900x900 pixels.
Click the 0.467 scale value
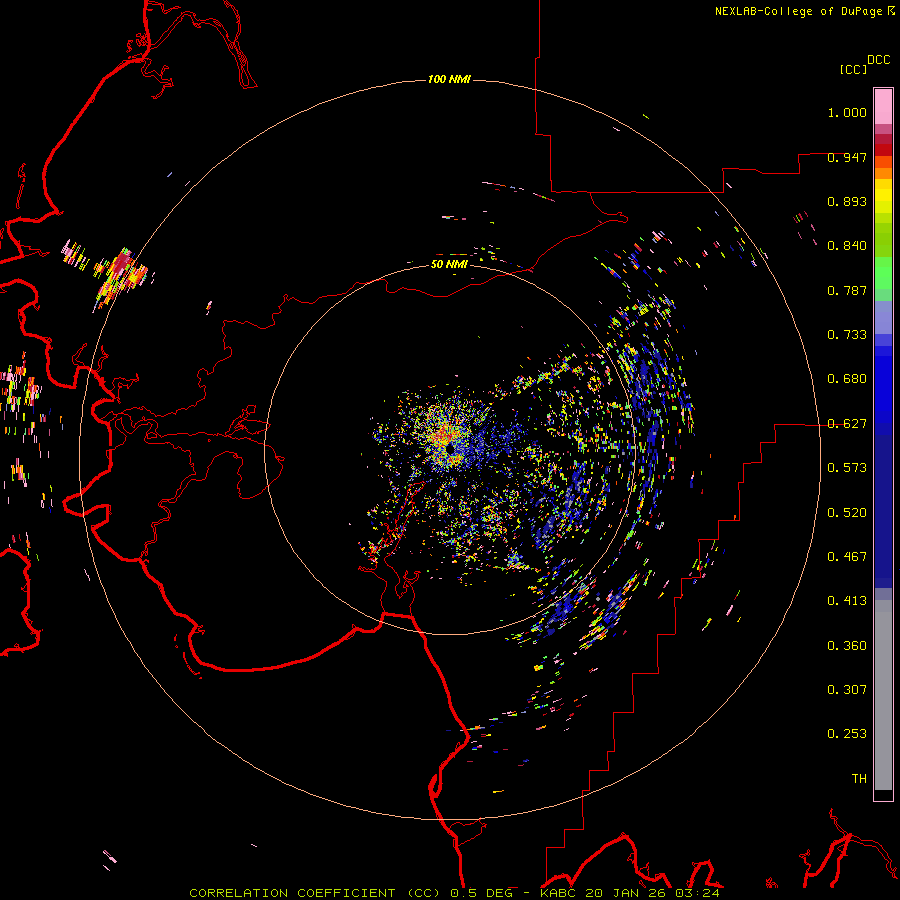tap(847, 557)
